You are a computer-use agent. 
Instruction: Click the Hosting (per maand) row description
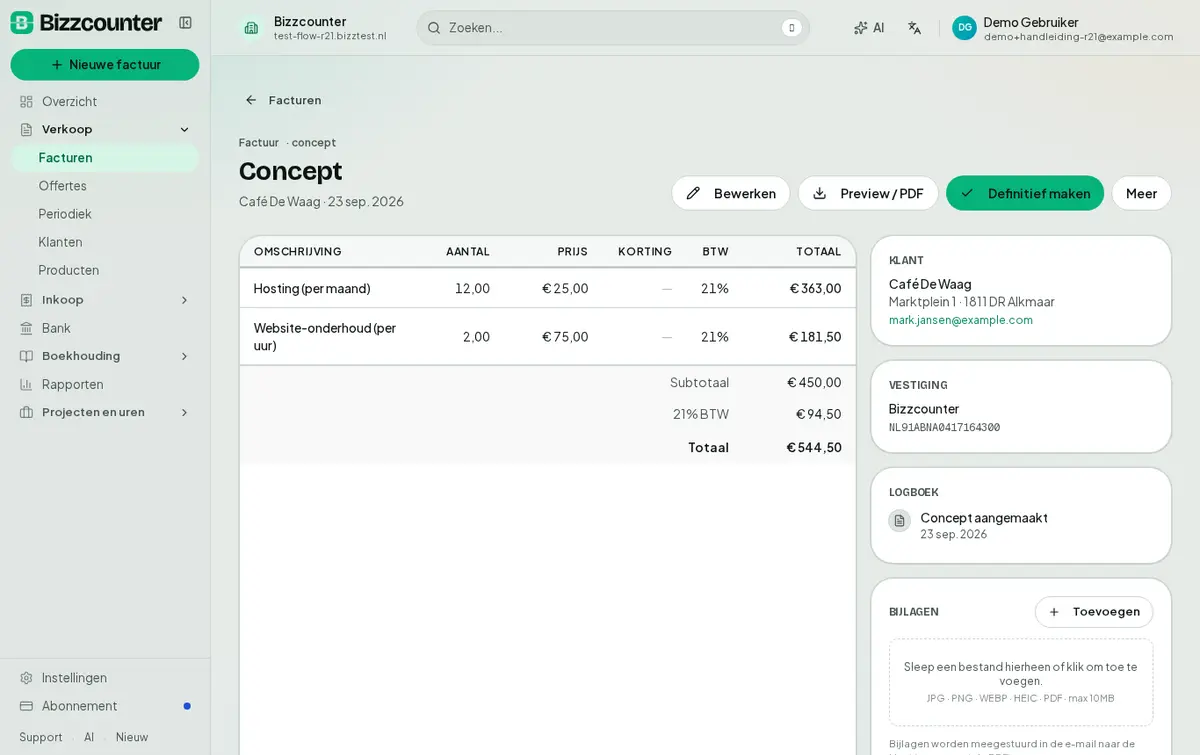coord(312,288)
